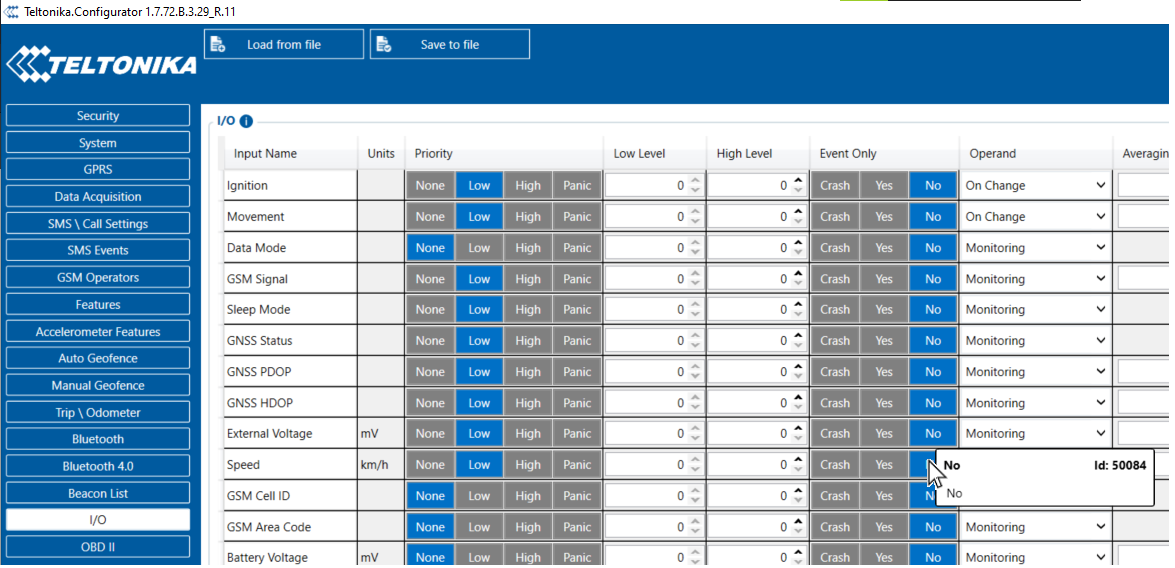Click Ignition Averaging input field
This screenshot has height=568, width=1175.
pos(1144,185)
